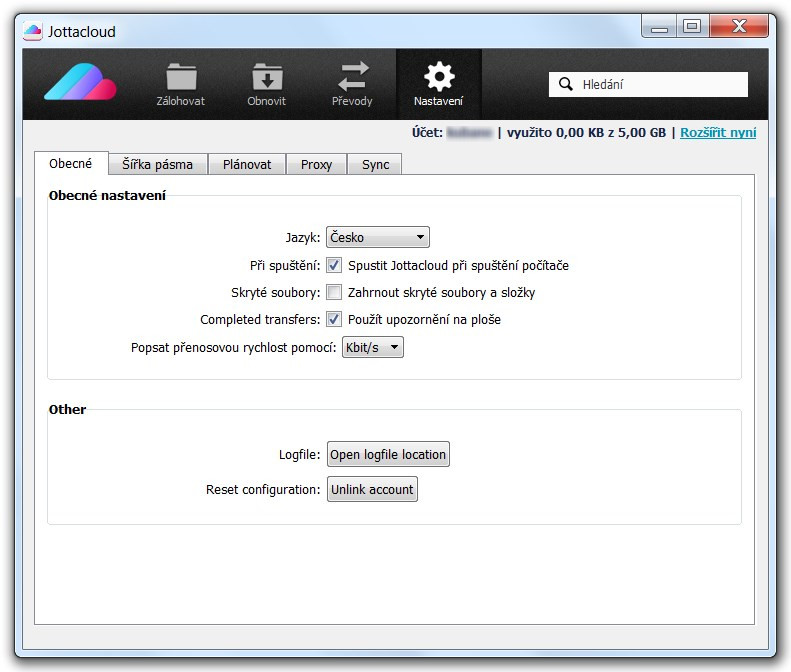Click the Other section heading

[x=67, y=409]
